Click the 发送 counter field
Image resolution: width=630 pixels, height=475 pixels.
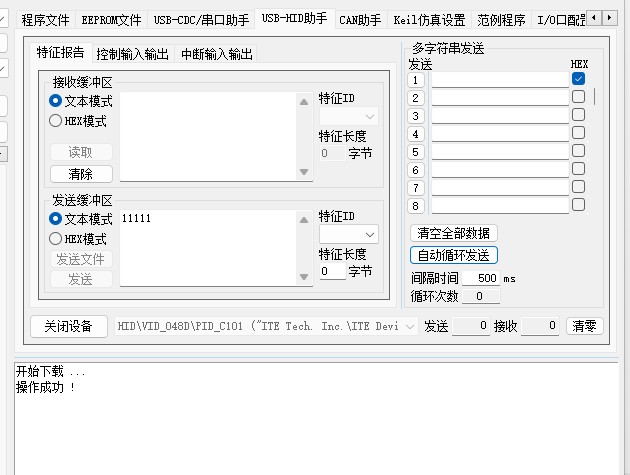point(471,326)
